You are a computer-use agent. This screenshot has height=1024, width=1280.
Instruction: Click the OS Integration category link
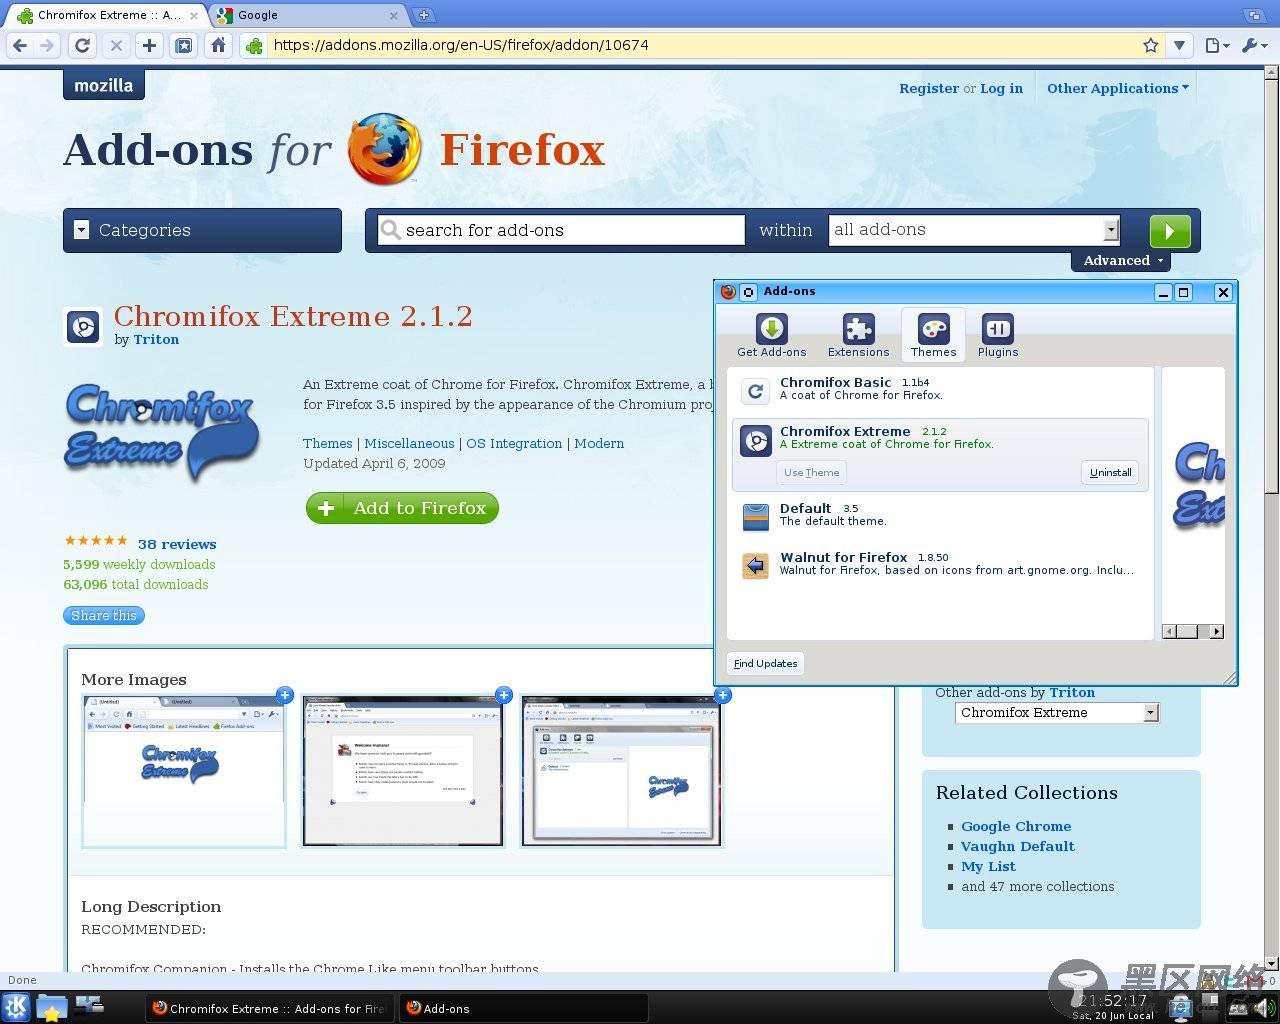pyautogui.click(x=514, y=443)
